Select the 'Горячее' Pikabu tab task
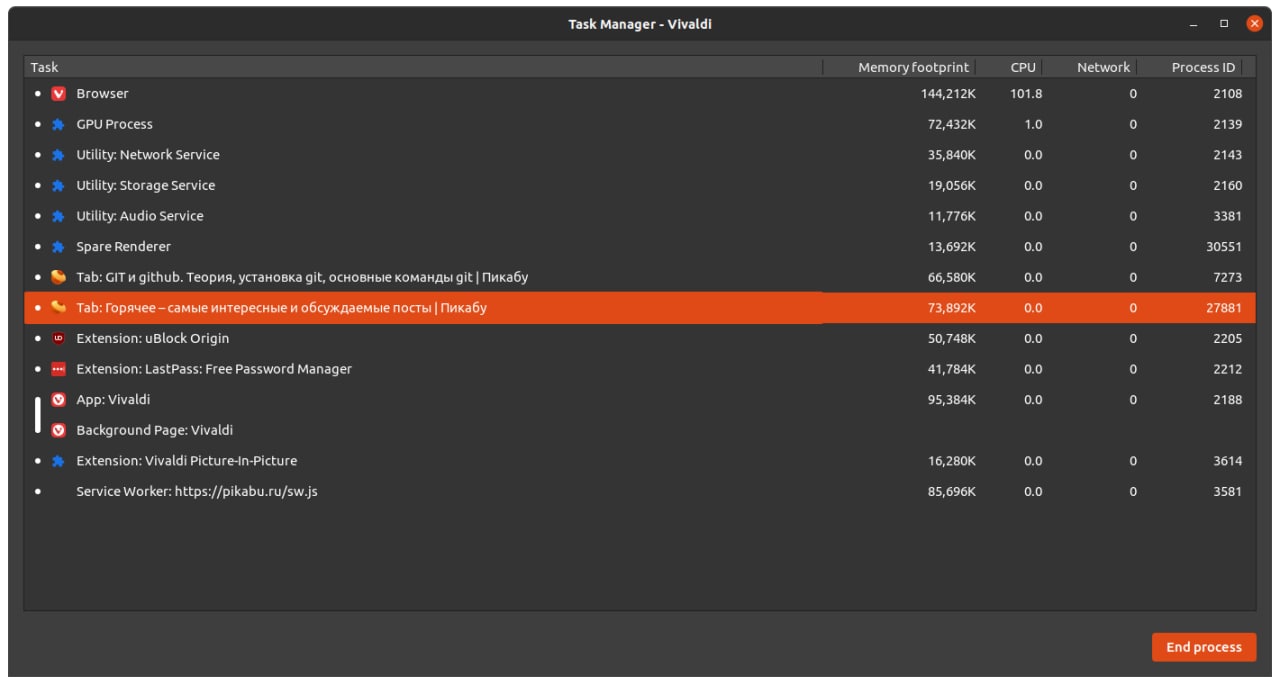 (x=640, y=308)
